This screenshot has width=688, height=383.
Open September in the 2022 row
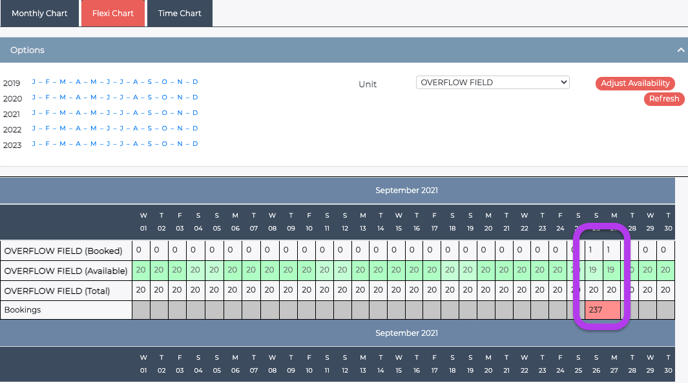(150, 129)
